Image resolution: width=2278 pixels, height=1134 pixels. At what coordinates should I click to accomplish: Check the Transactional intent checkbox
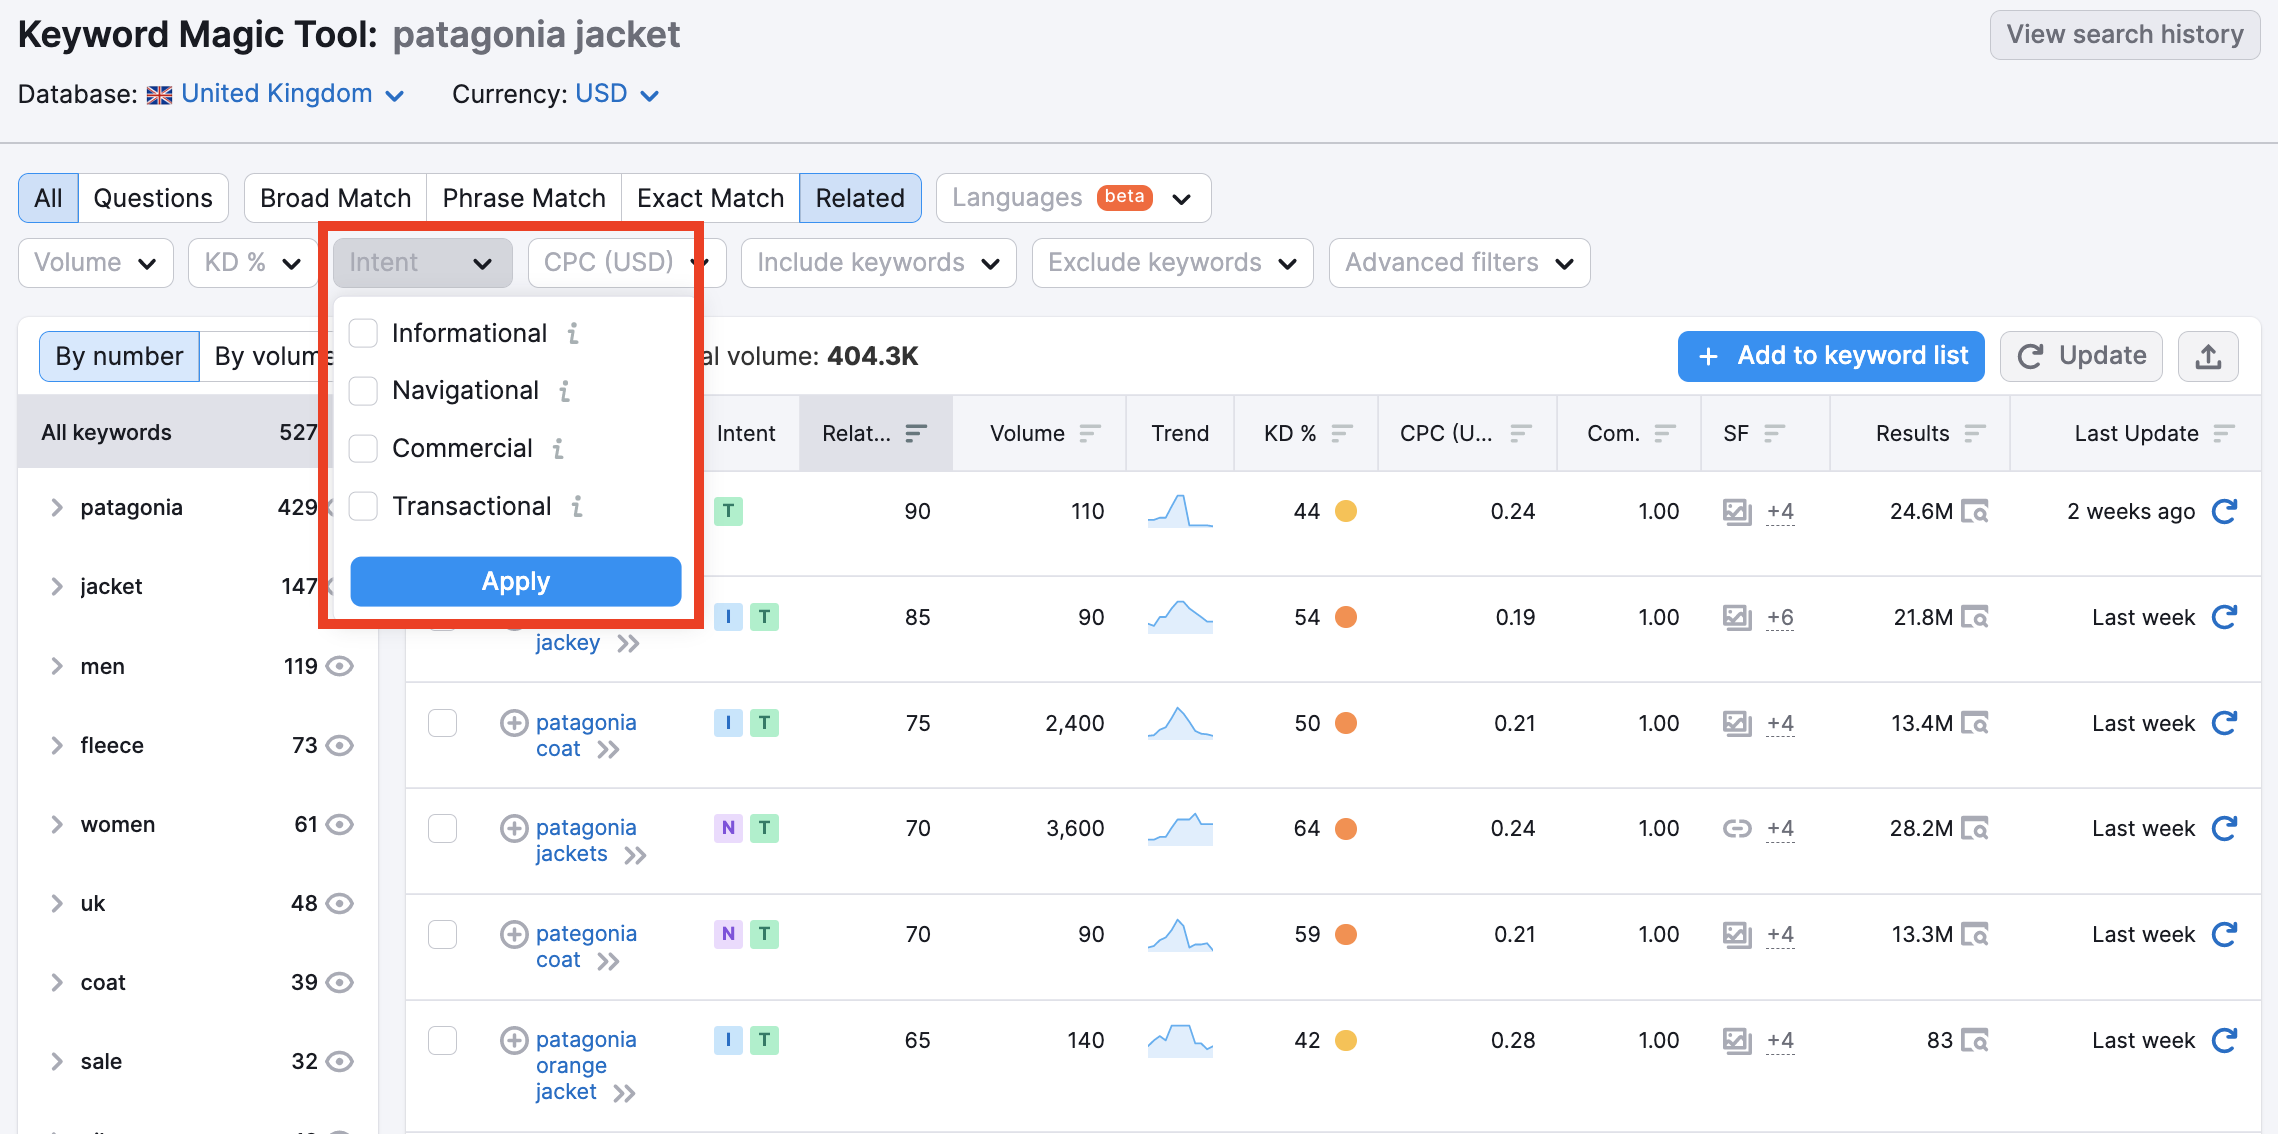click(363, 507)
